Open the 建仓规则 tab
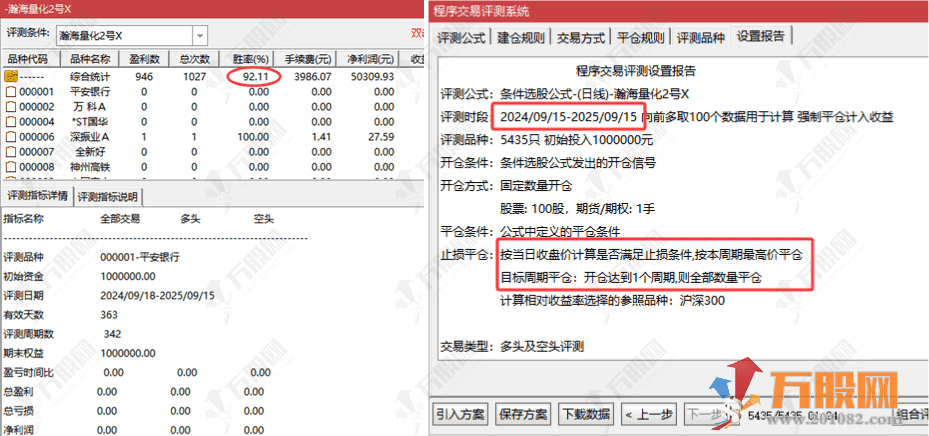This screenshot has height=436, width=929. click(521, 37)
